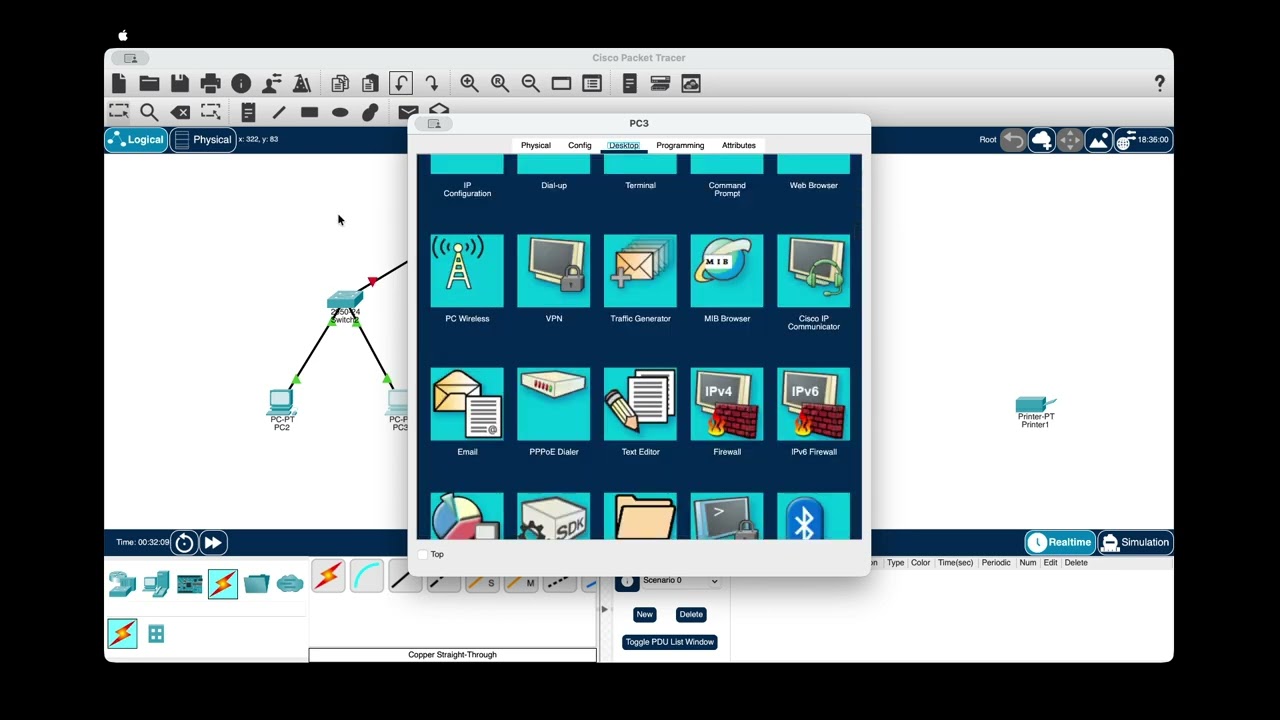Click the new file toolbar icon
1280x720 pixels.
tap(119, 84)
